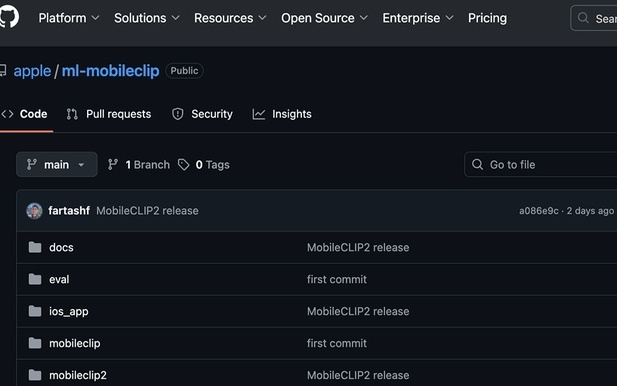The height and width of the screenshot is (386, 617).
Task: Expand the Enterprise menu
Action: 418,18
